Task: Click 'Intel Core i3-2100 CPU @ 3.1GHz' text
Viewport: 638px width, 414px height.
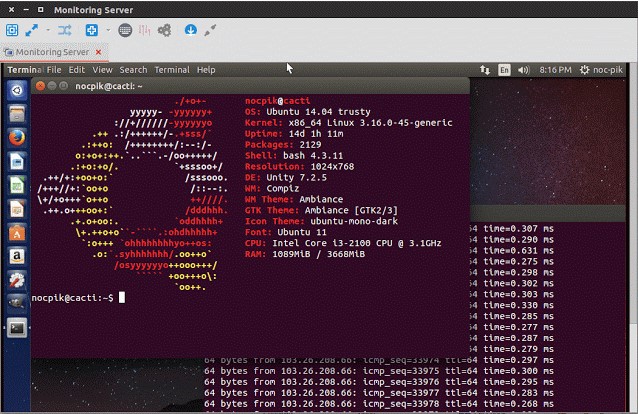Action: [356, 243]
